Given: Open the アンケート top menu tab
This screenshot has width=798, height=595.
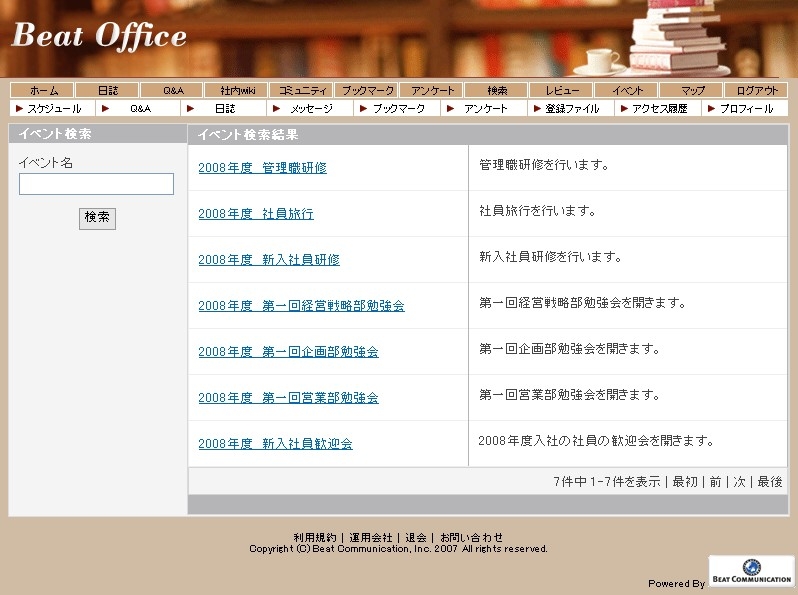Looking at the screenshot, I should click(x=432, y=90).
